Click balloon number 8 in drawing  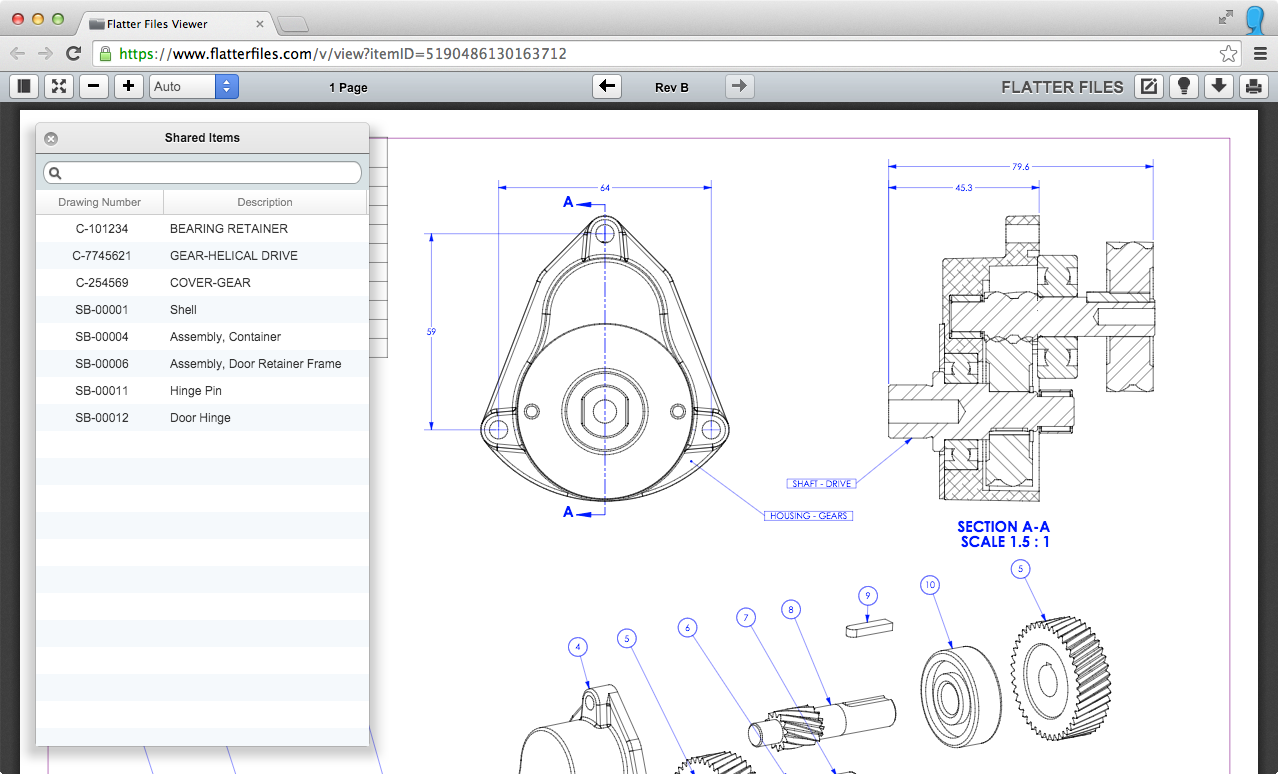[x=791, y=608]
